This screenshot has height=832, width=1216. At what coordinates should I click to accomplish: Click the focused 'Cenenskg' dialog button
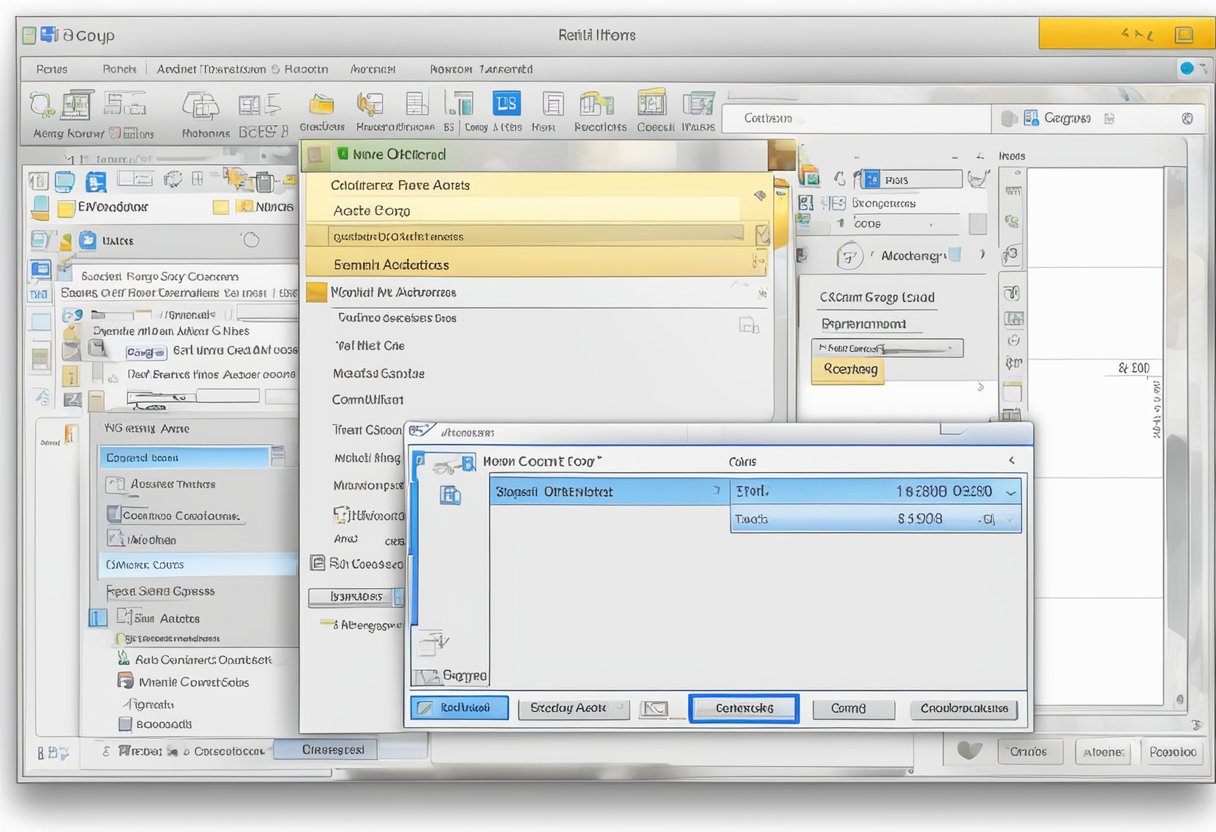tap(743, 708)
